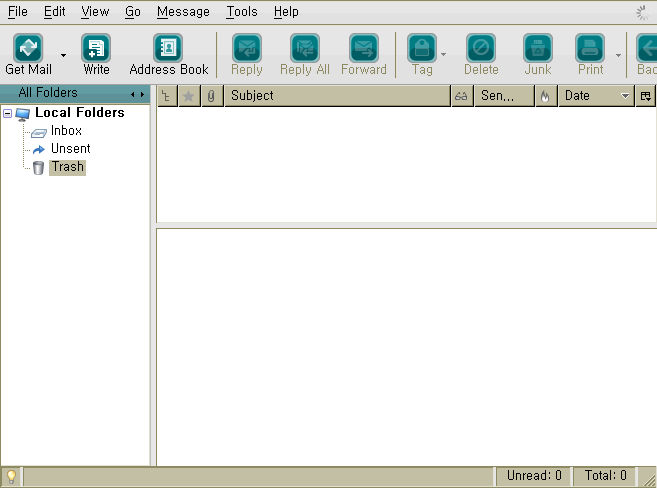Open the Help menu
Viewport: 657px width, 488px height.
(x=286, y=12)
